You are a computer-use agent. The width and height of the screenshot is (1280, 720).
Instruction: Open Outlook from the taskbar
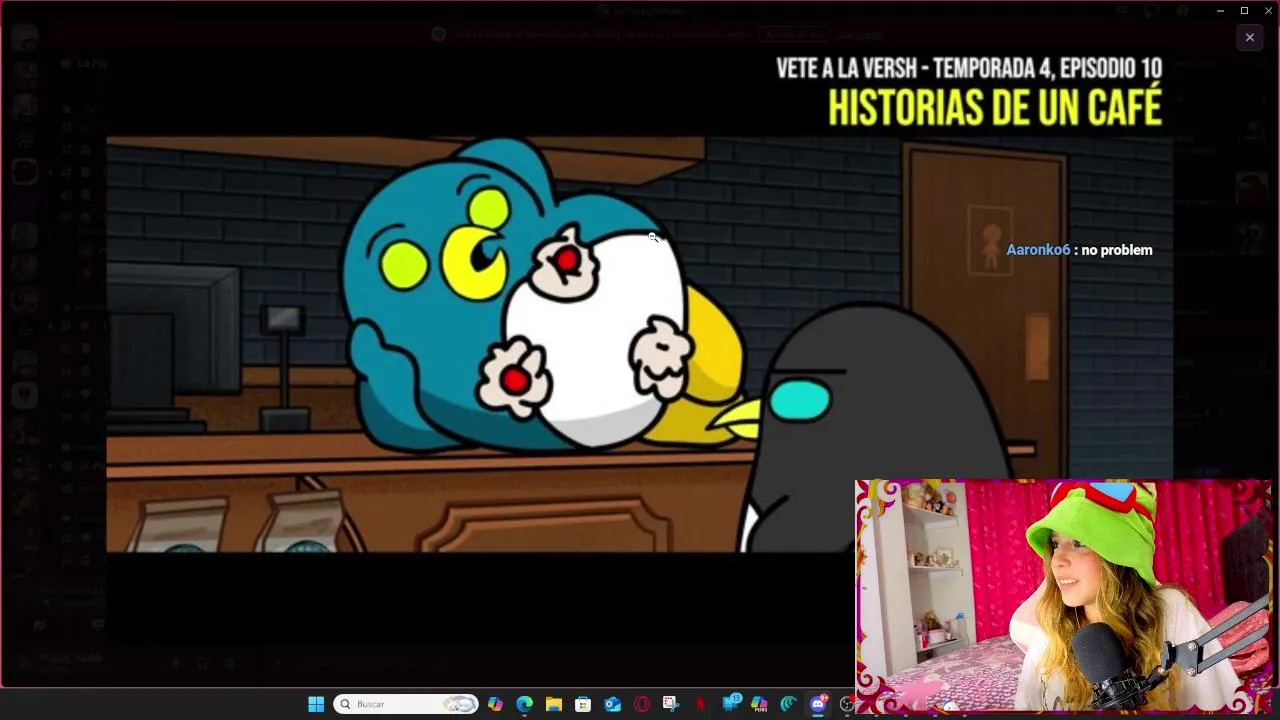point(612,704)
